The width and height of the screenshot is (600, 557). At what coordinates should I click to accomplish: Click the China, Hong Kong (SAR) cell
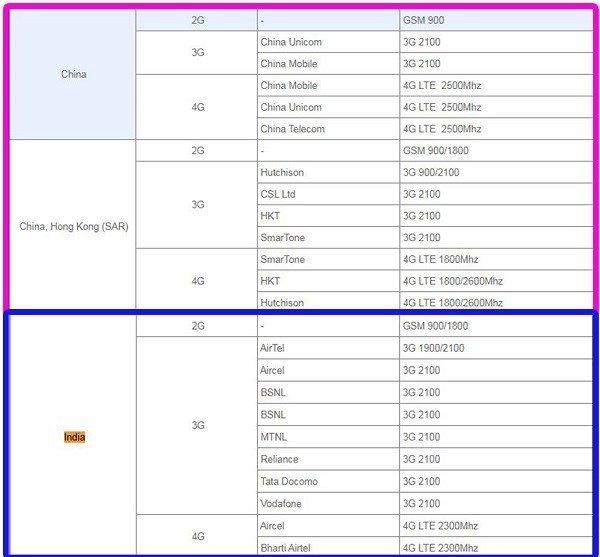[72, 226]
